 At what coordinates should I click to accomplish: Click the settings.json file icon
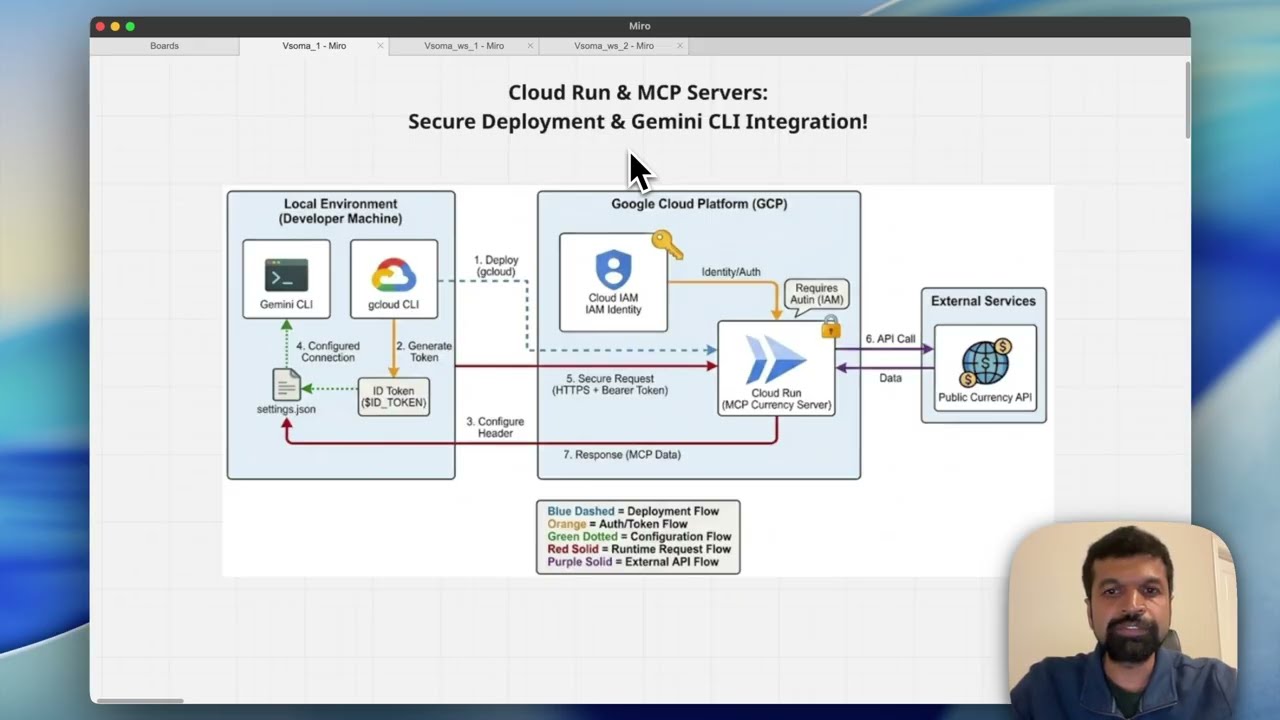286,385
